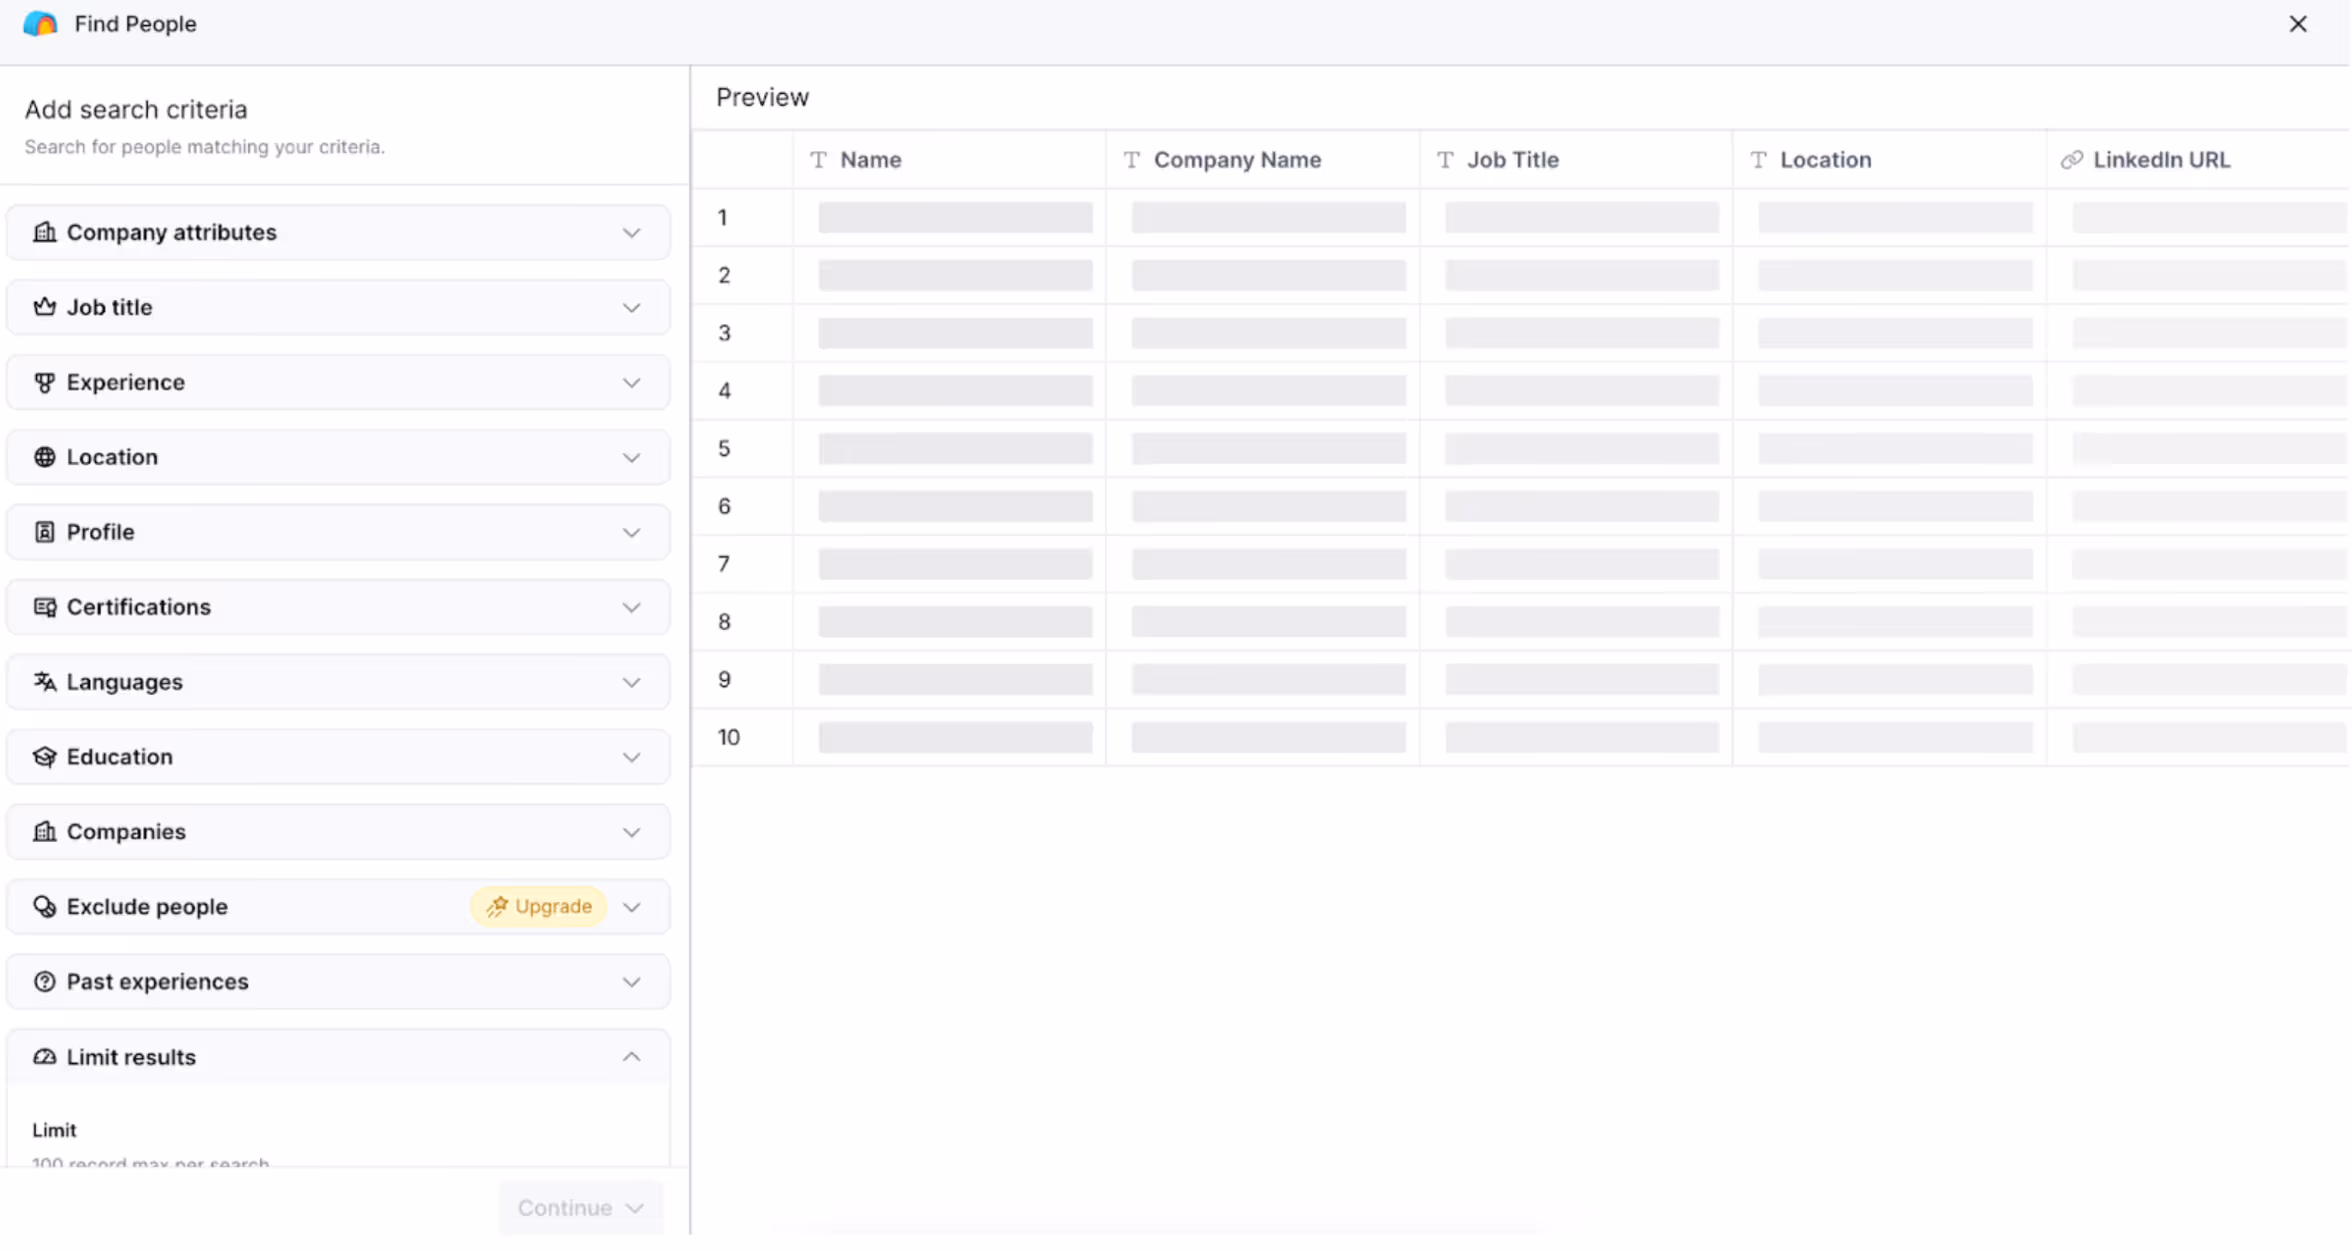Click the LinkedIn URL link icon

tap(2072, 160)
